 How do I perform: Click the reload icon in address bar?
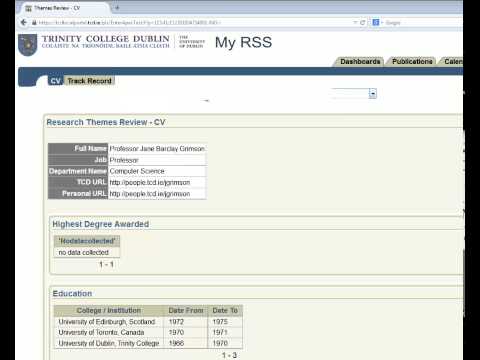(363, 22)
